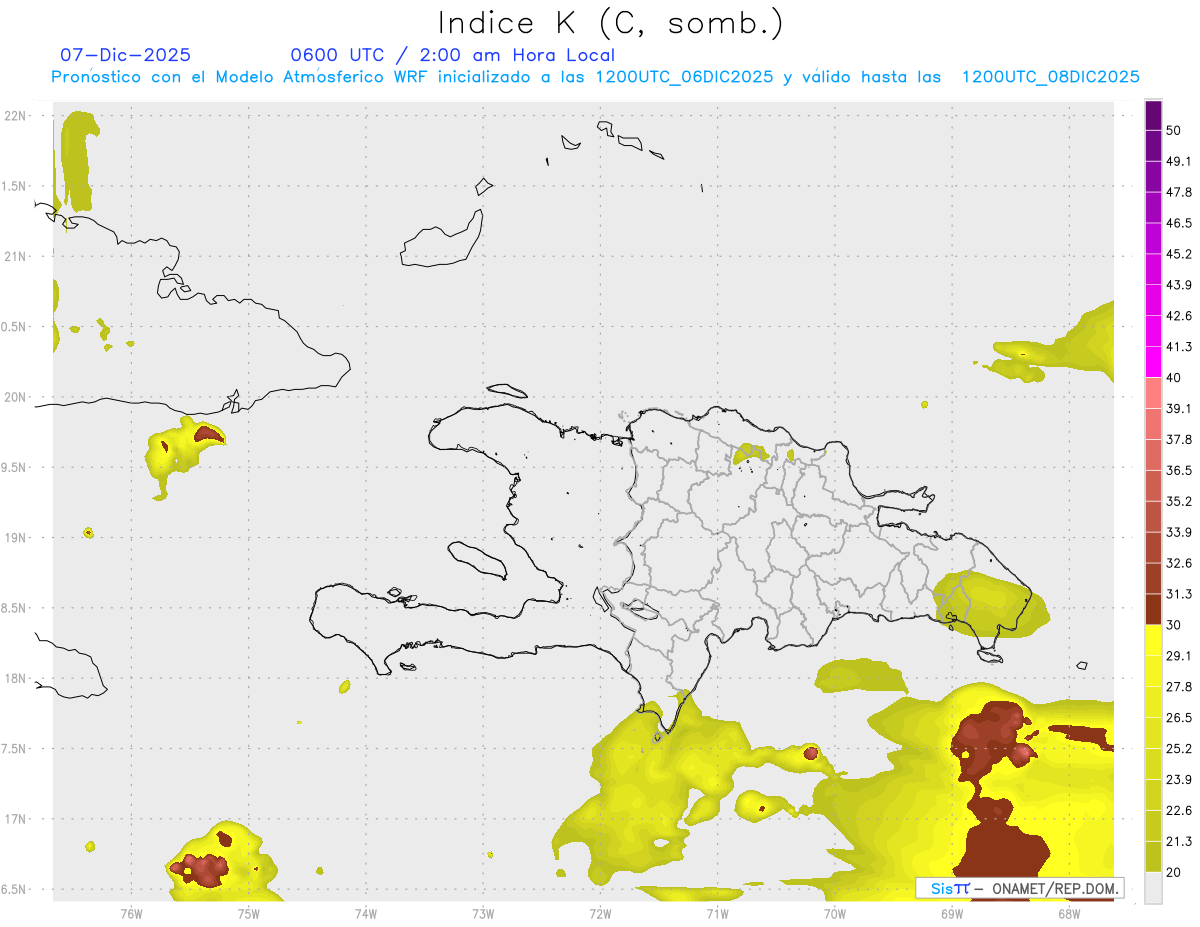Click colorbar value "21.3"
This screenshot has width=1200, height=927.
click(x=1180, y=842)
